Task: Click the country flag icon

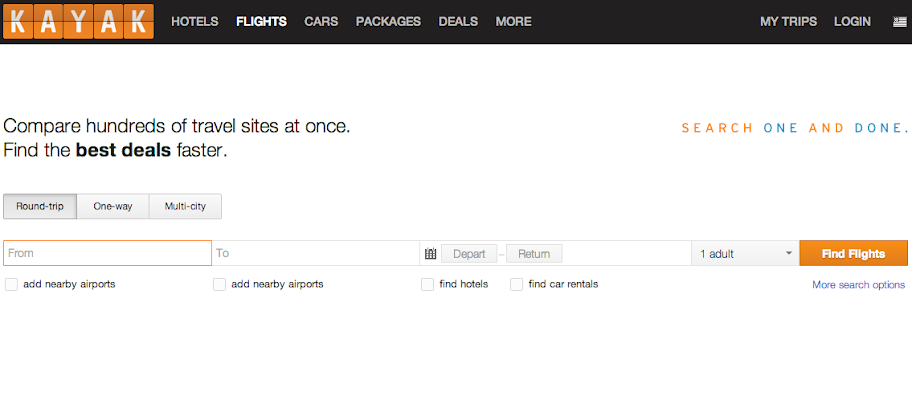Action: pos(900,22)
